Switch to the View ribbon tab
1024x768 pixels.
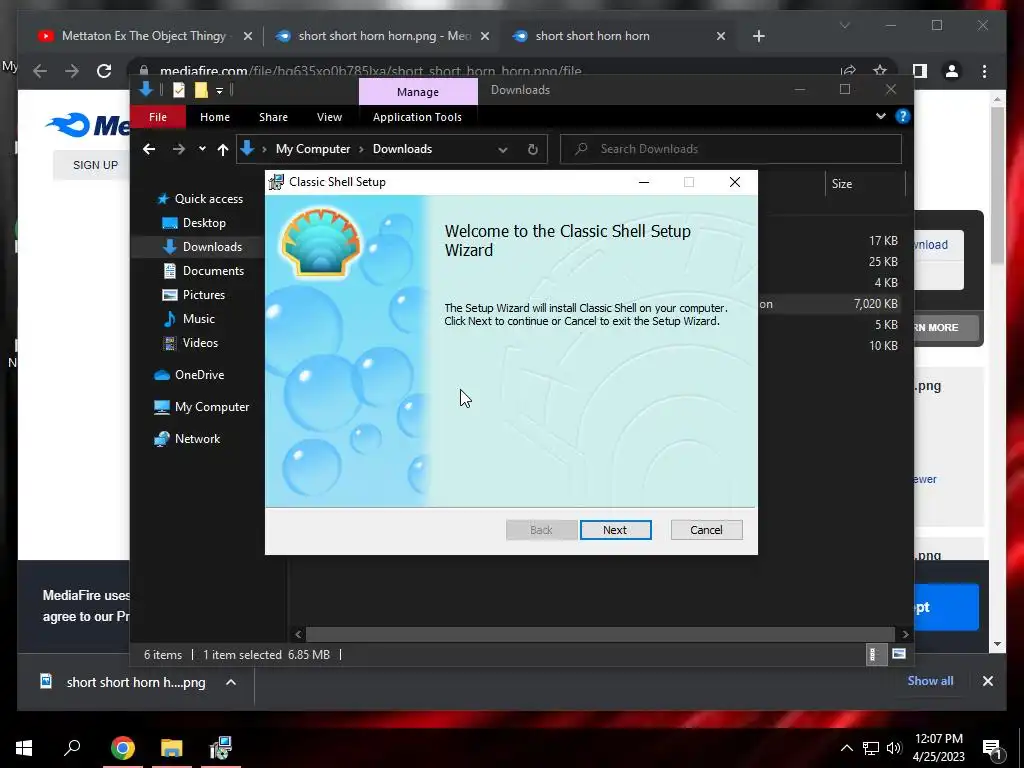(x=329, y=117)
